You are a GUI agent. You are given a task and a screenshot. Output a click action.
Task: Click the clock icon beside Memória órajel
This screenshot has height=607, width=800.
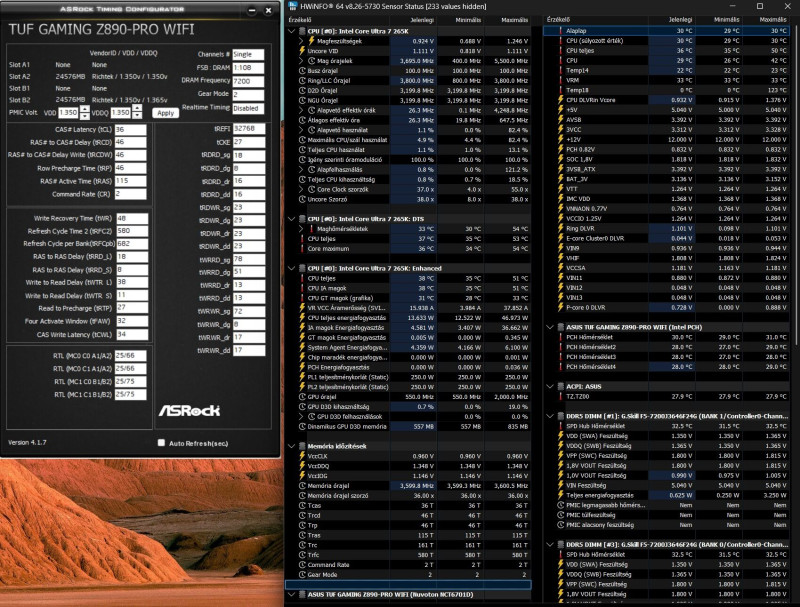(x=302, y=486)
